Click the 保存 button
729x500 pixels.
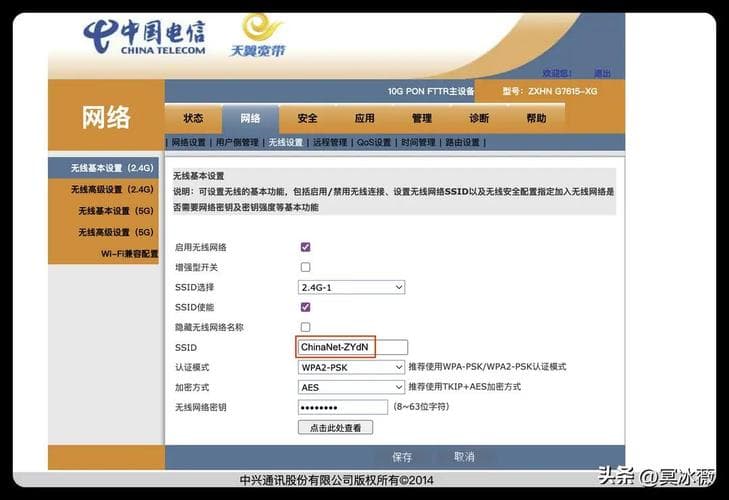pos(402,457)
